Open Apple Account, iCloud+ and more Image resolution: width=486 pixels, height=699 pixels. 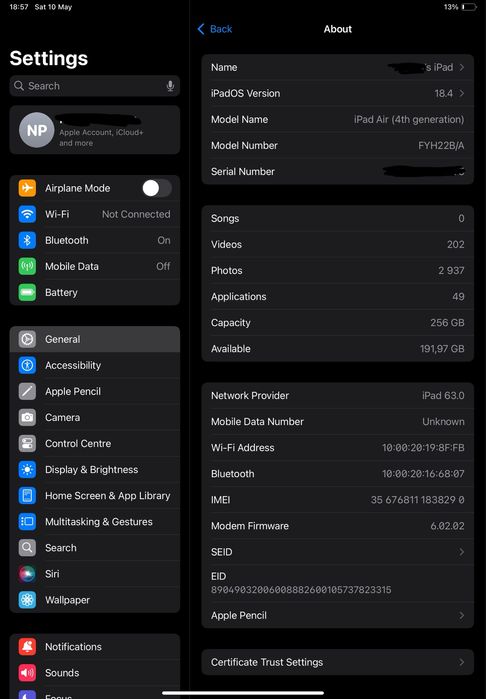coord(95,130)
